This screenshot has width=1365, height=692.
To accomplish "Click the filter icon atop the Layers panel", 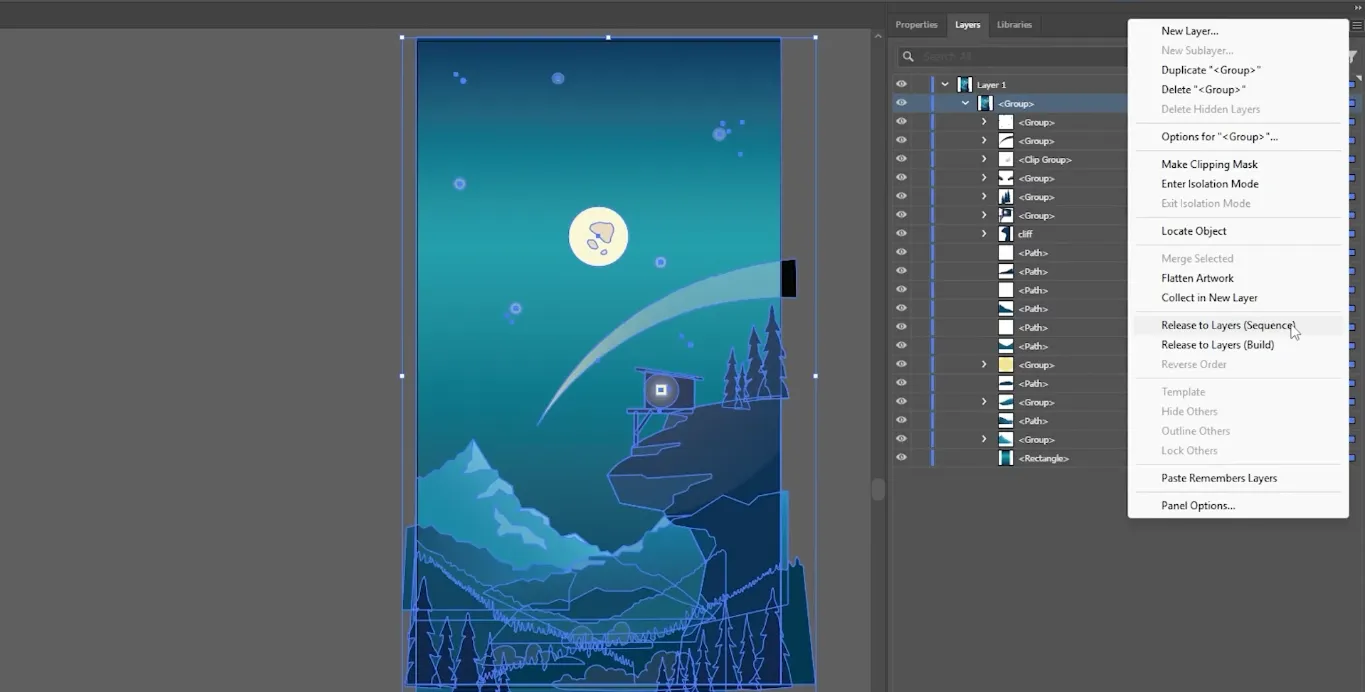I will (1352, 58).
